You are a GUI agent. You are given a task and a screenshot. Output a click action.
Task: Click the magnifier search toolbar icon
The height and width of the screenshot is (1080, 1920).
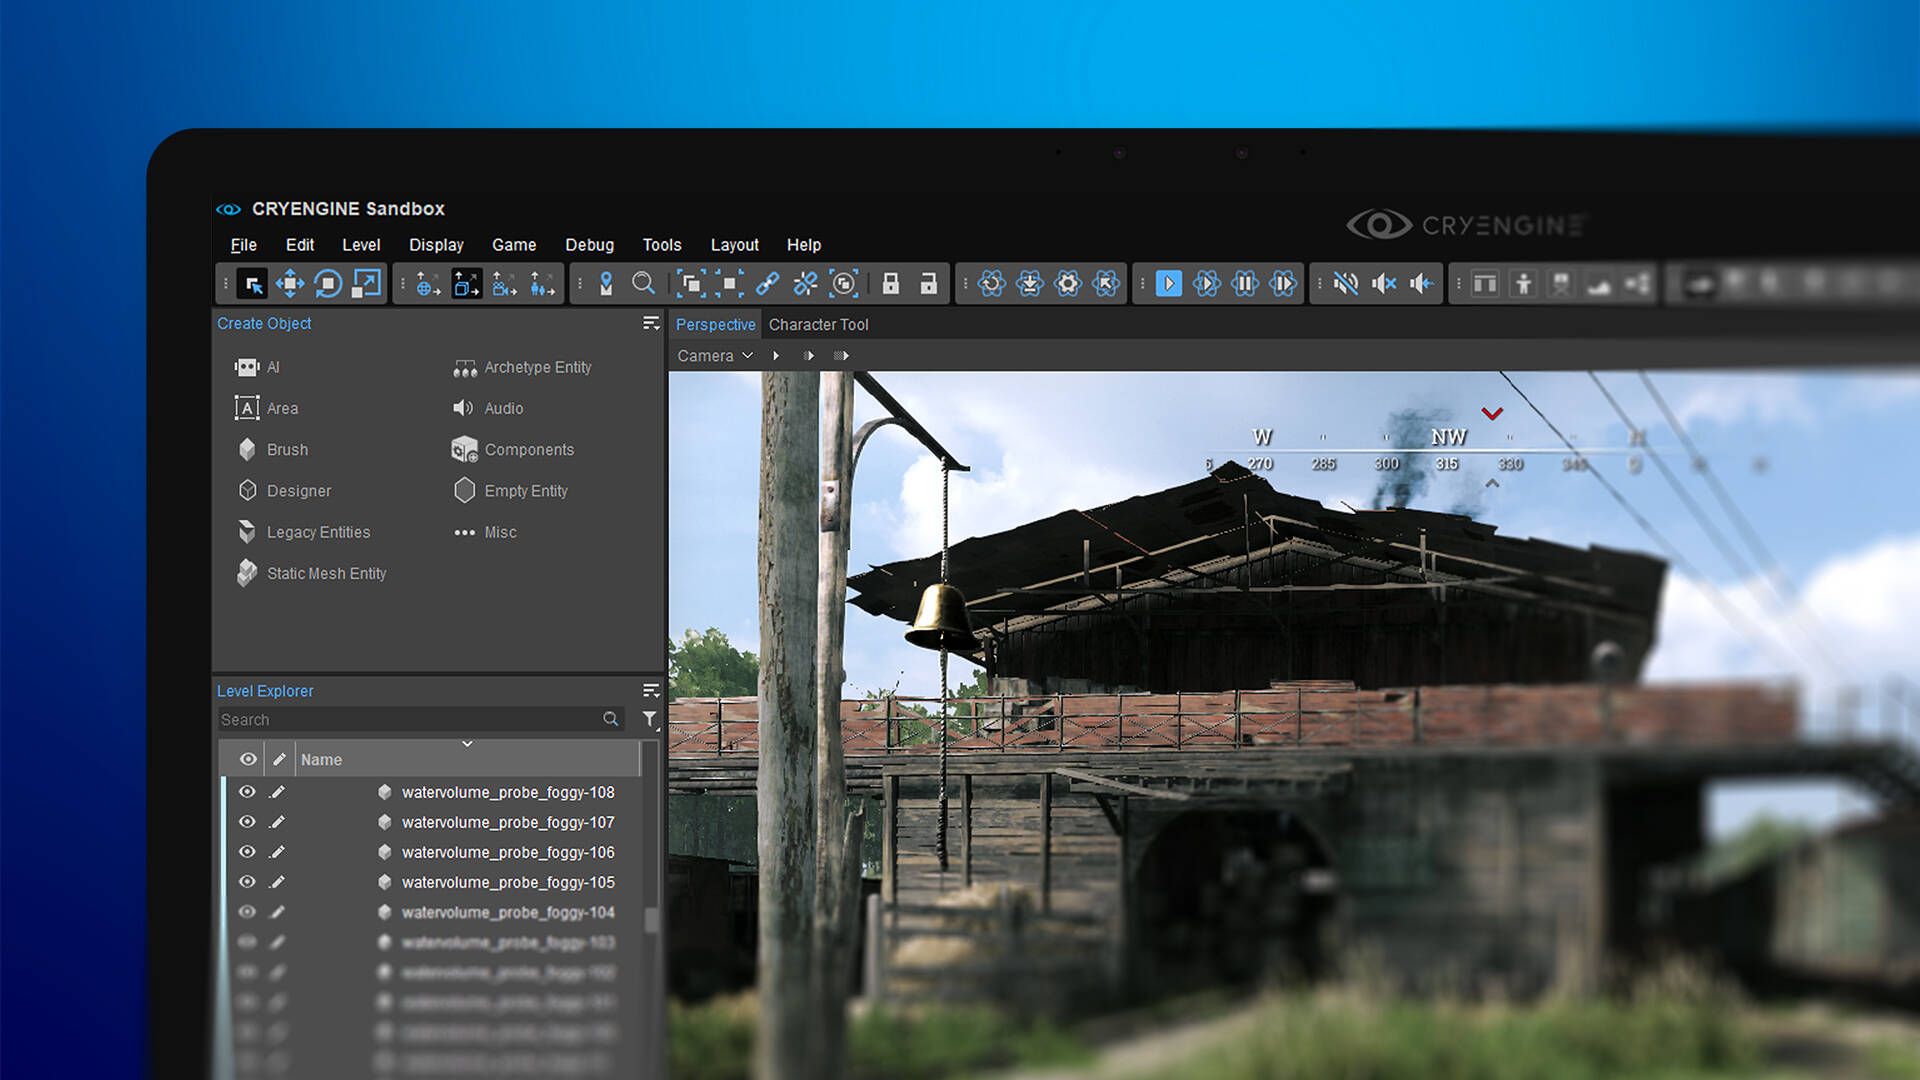click(x=644, y=284)
